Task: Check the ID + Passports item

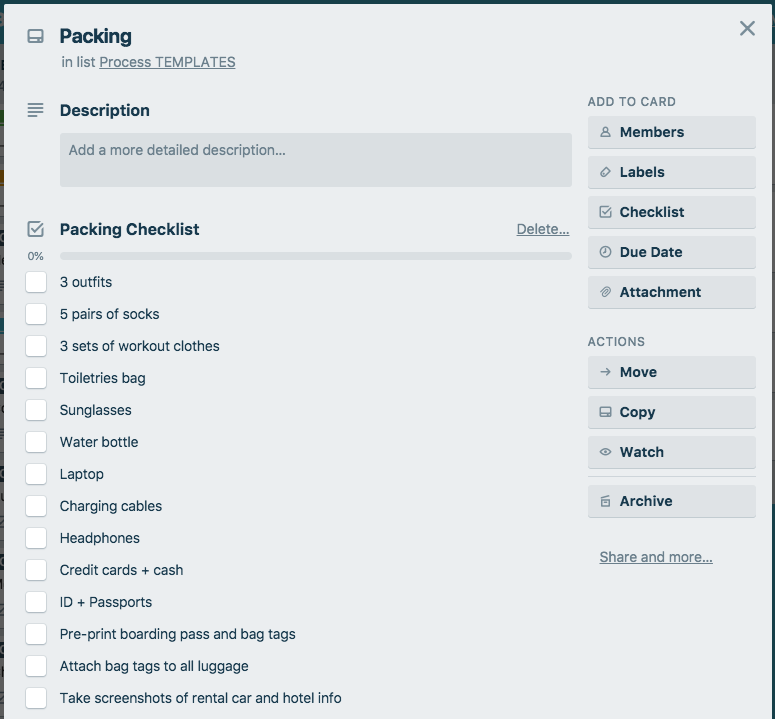Action: coord(36,602)
